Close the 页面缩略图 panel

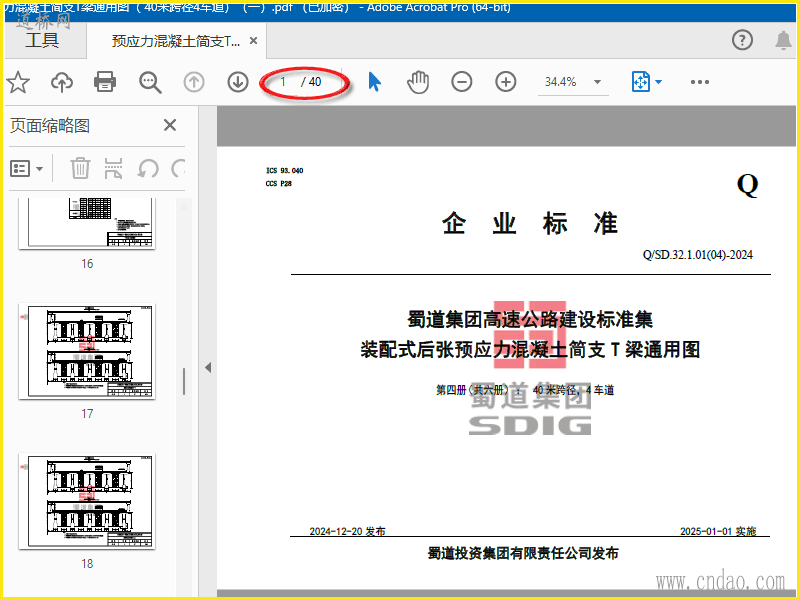170,125
